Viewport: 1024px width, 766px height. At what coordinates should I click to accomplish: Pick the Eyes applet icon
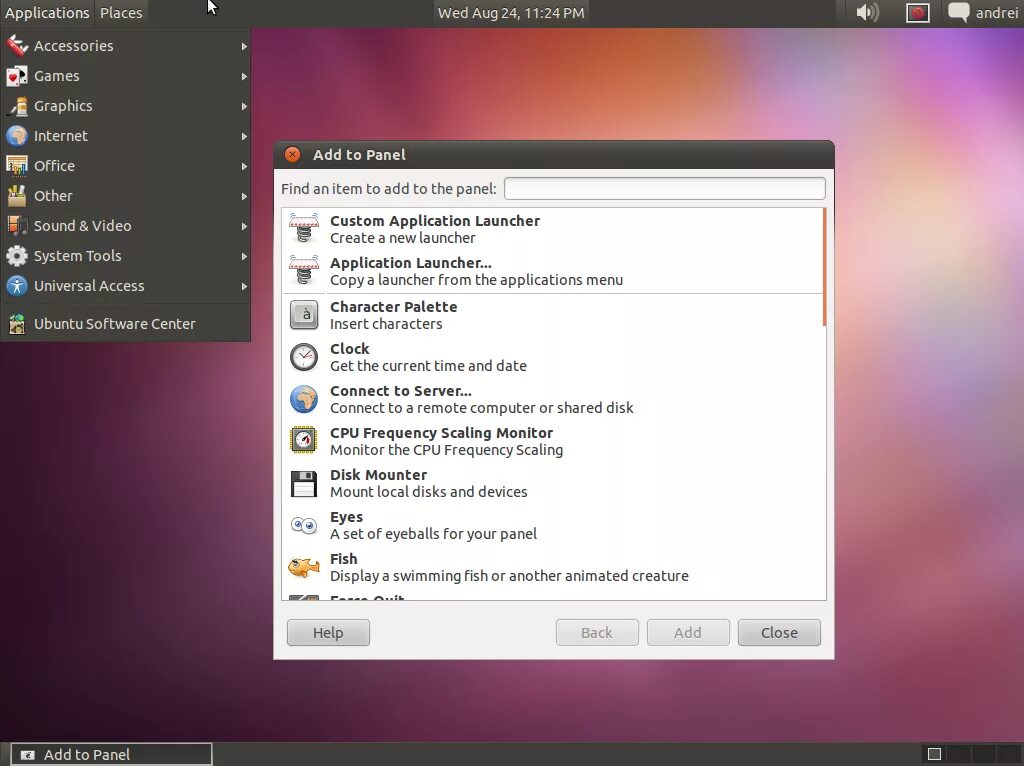(x=304, y=525)
